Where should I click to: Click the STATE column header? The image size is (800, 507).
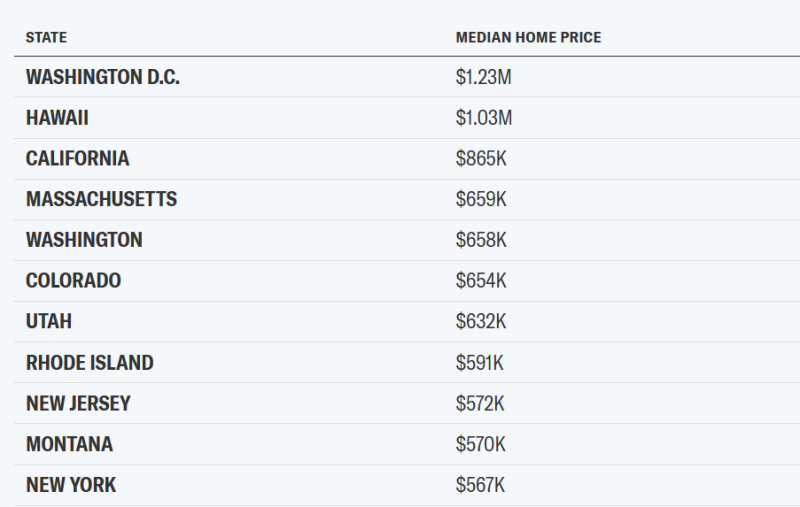tap(46, 38)
